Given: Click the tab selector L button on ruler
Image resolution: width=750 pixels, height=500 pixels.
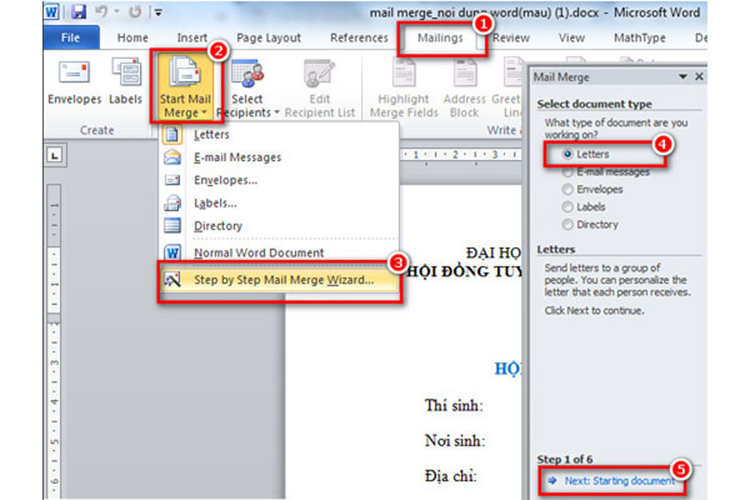Looking at the screenshot, I should click(x=55, y=156).
